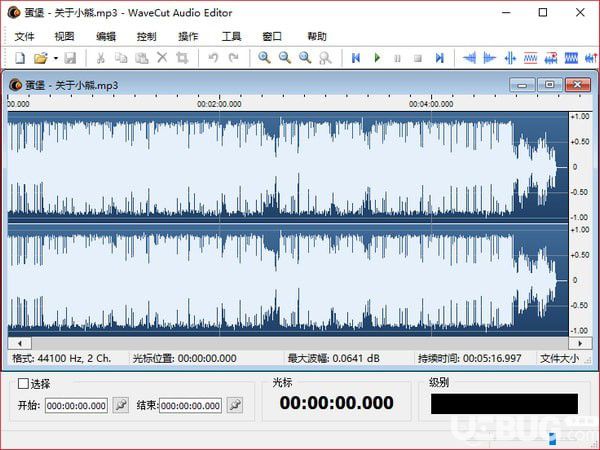Viewport: 600px width, 450px height.
Task: Click the document window title icon
Action: (15, 85)
